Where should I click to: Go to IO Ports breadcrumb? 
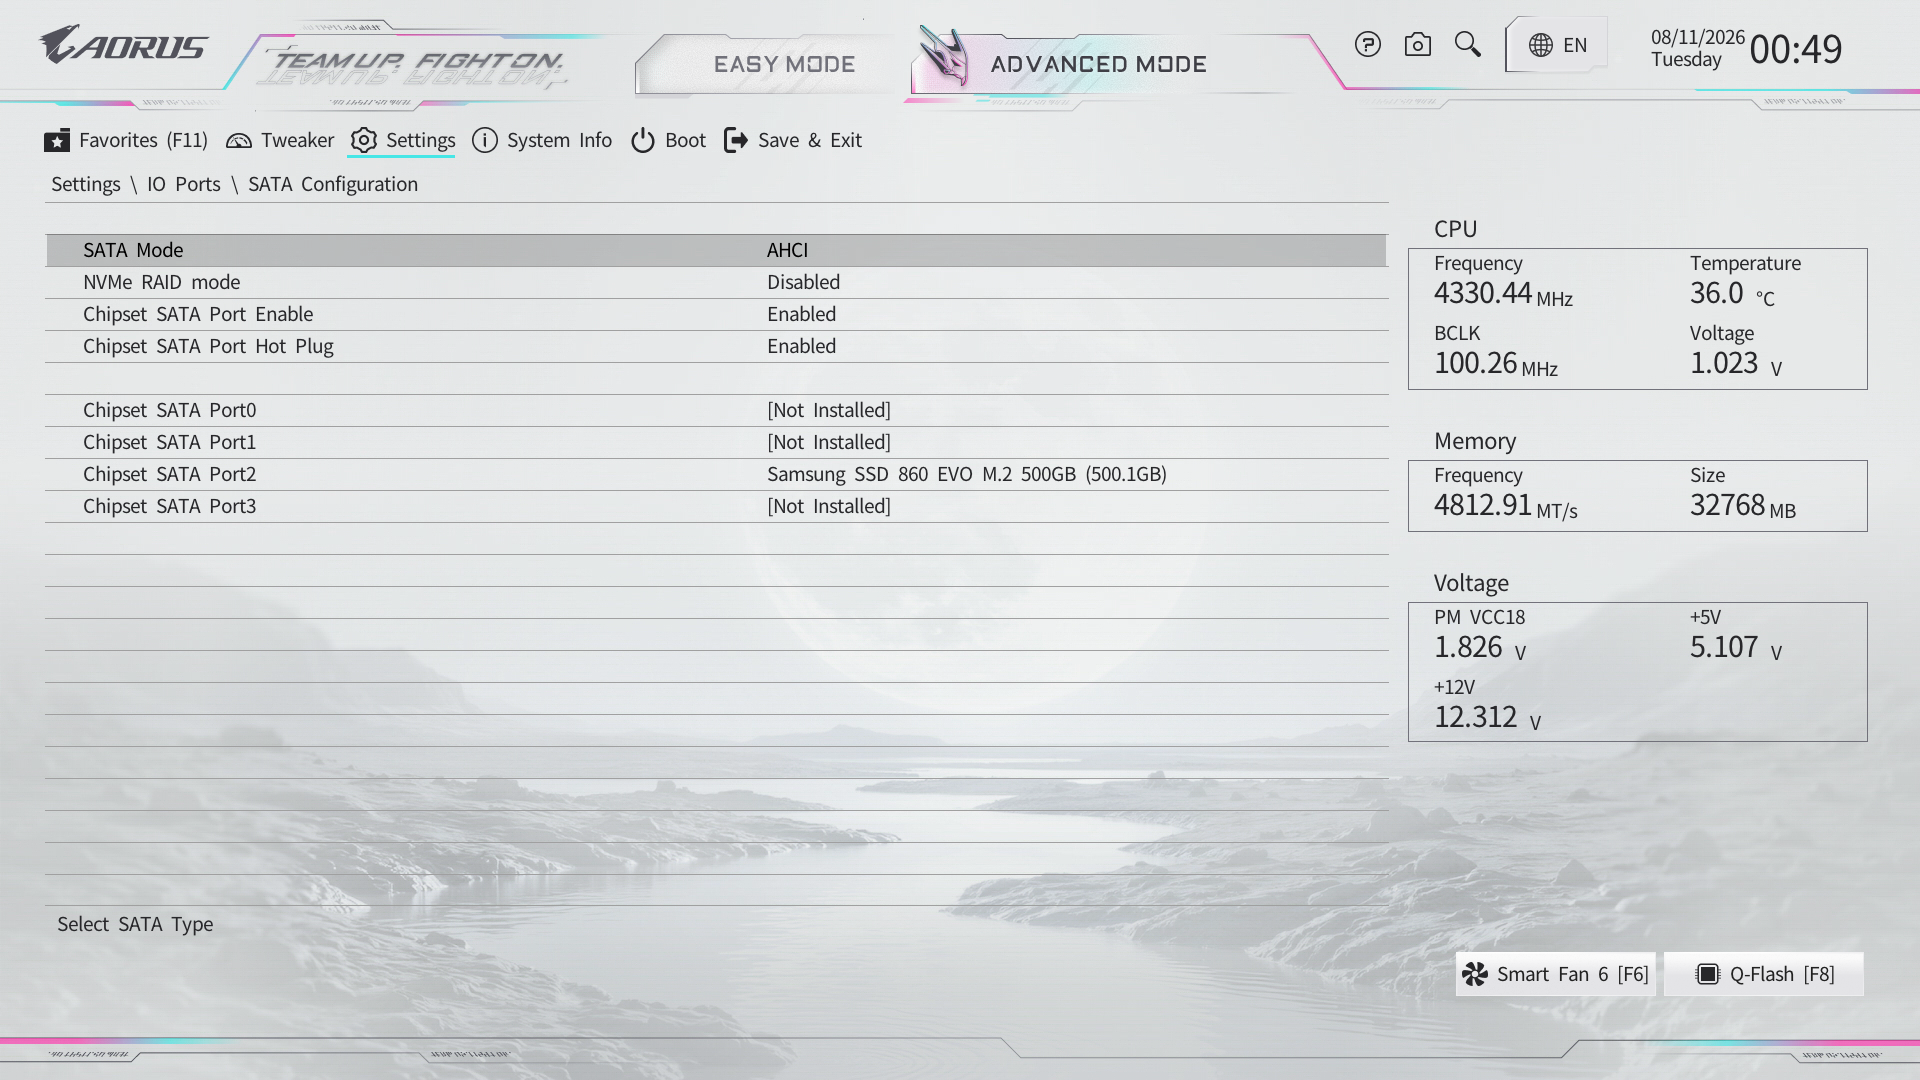click(184, 184)
